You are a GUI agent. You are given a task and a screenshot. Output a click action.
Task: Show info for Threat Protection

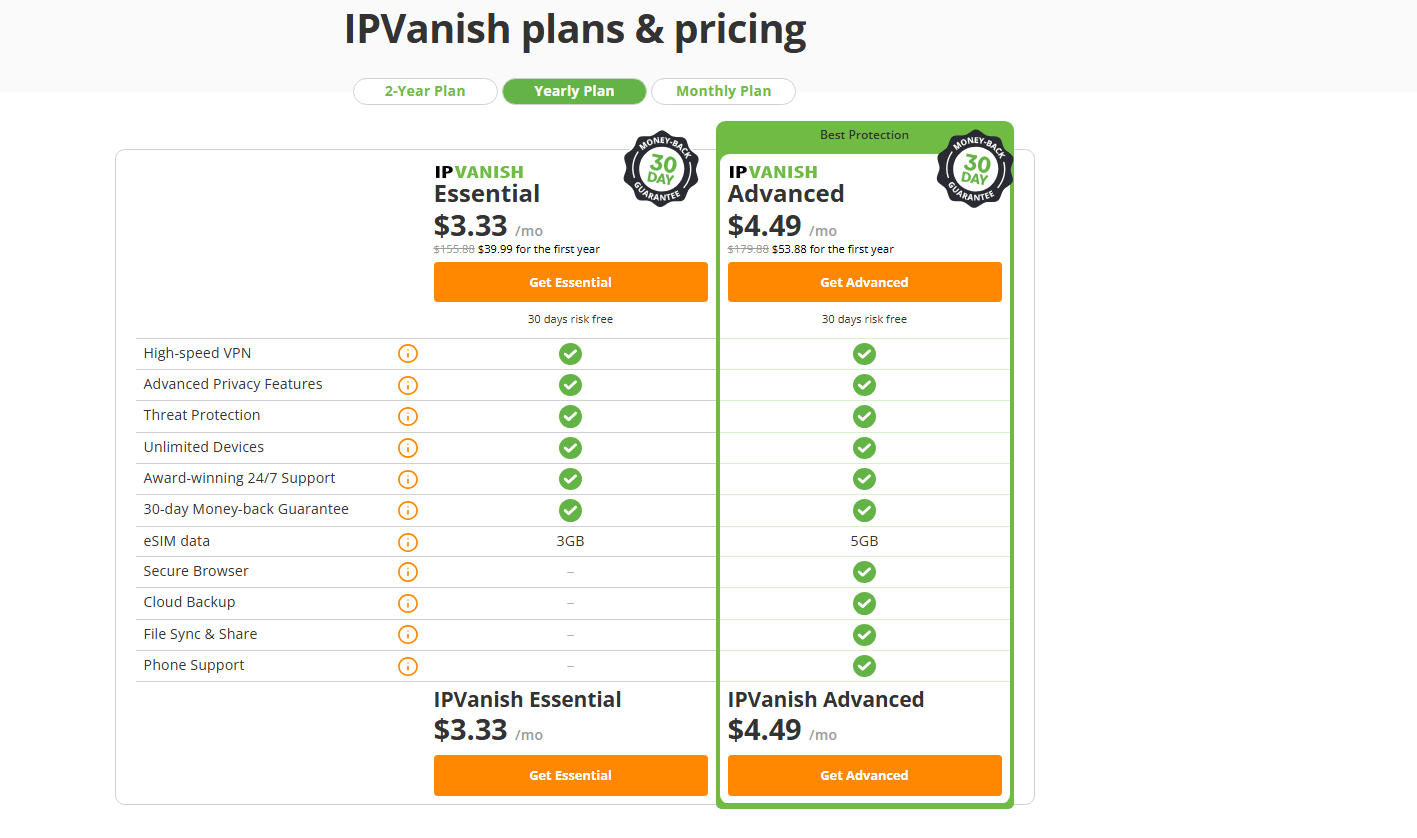point(408,416)
